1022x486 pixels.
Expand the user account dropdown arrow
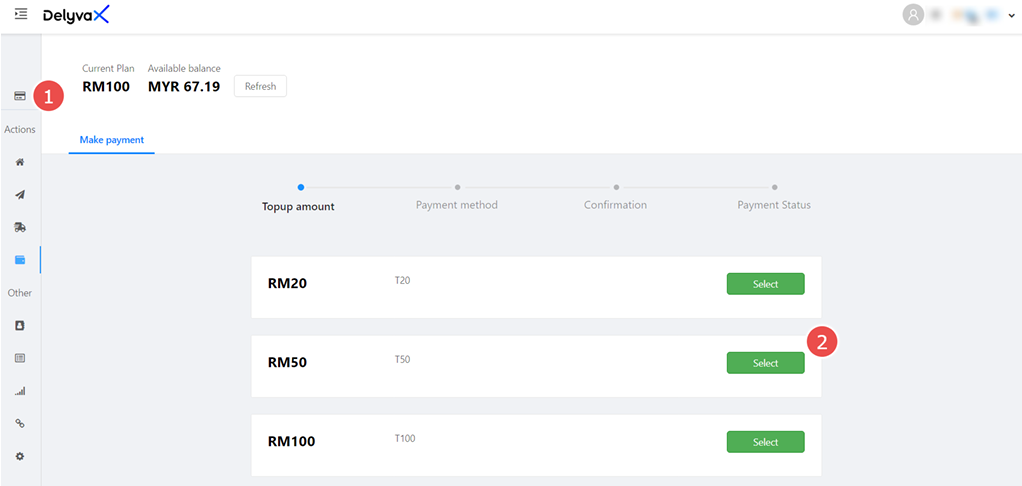tap(1011, 16)
